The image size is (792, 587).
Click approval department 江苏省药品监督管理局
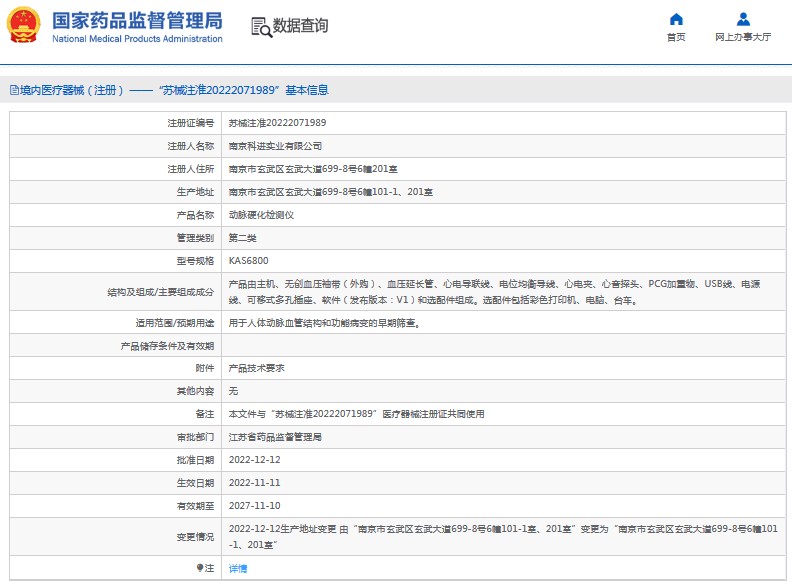click(x=275, y=437)
